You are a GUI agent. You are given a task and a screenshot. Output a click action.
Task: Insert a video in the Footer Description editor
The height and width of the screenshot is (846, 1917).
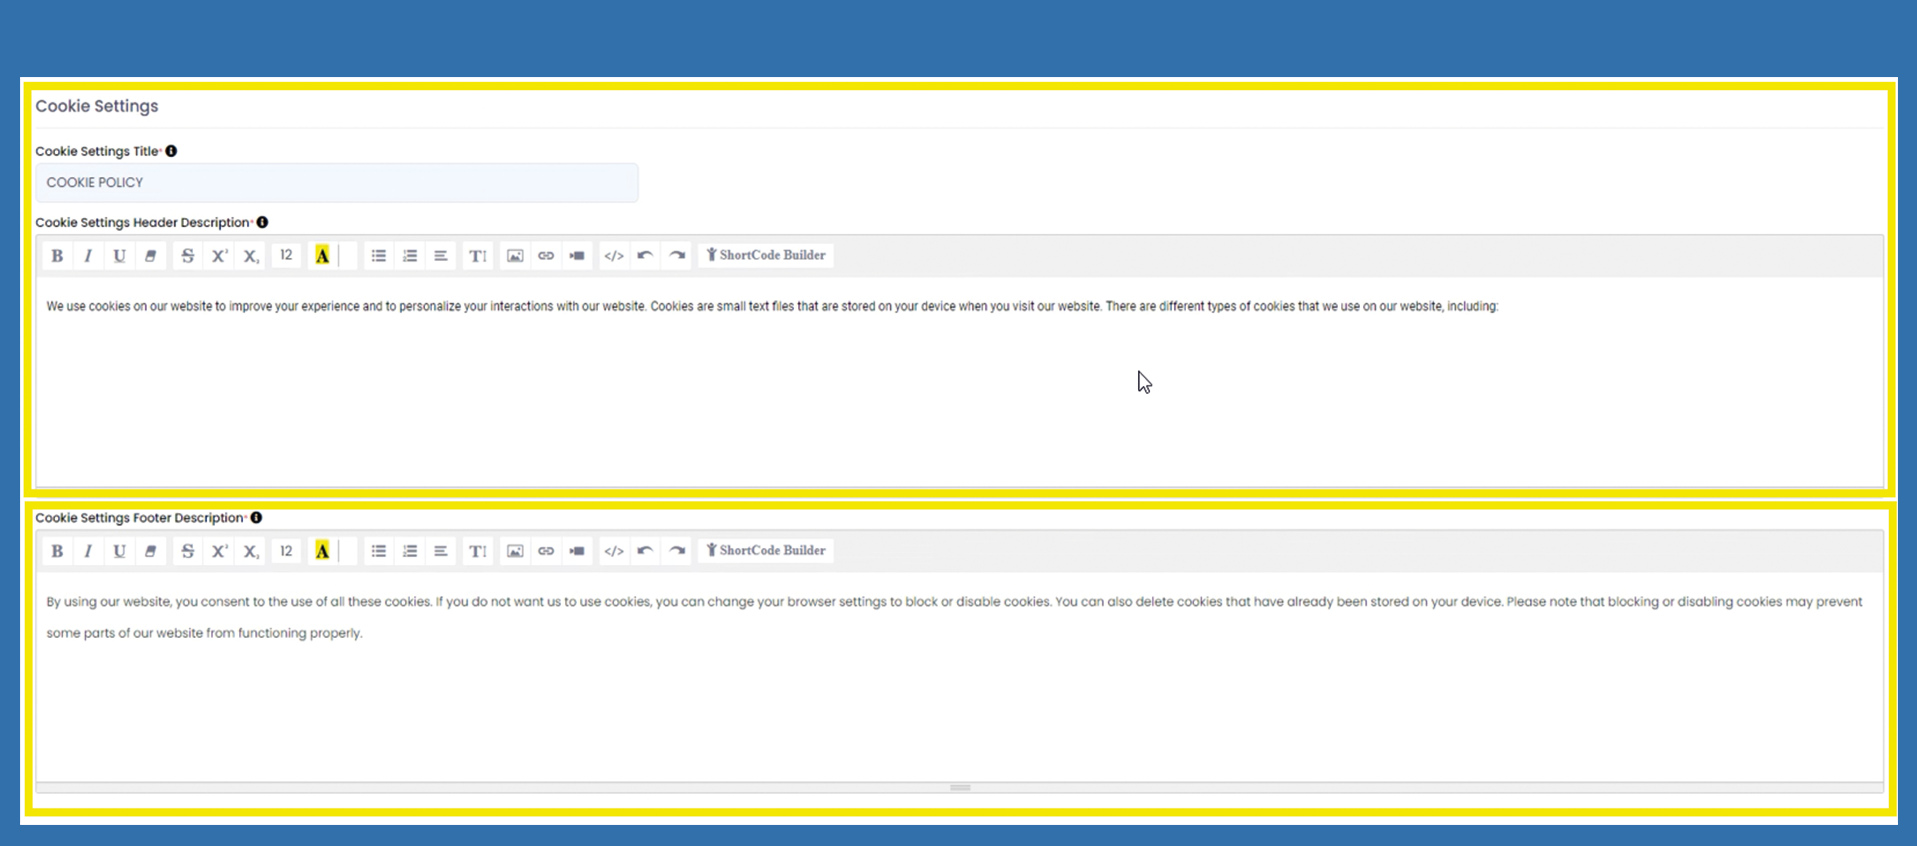pos(577,551)
